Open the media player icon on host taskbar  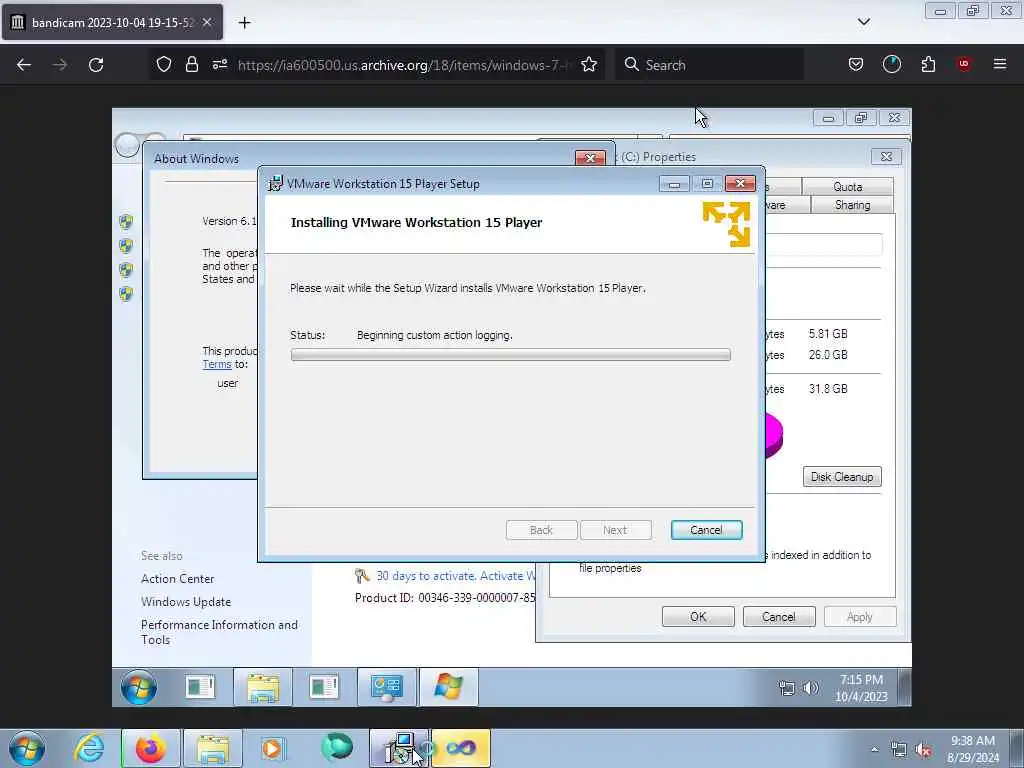[273, 748]
